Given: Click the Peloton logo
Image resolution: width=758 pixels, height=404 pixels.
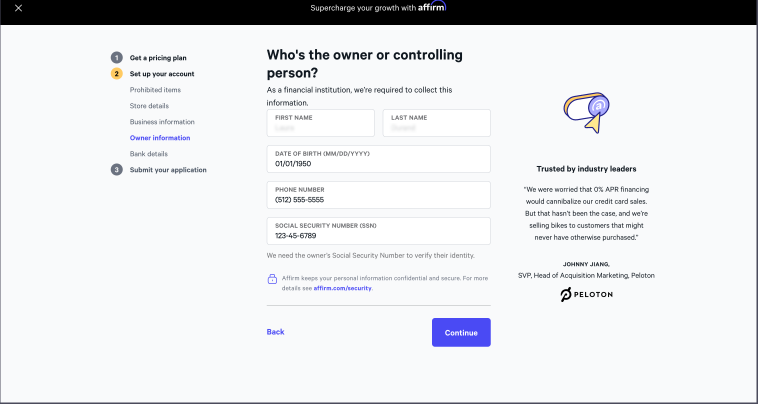Looking at the screenshot, I should pos(586,294).
